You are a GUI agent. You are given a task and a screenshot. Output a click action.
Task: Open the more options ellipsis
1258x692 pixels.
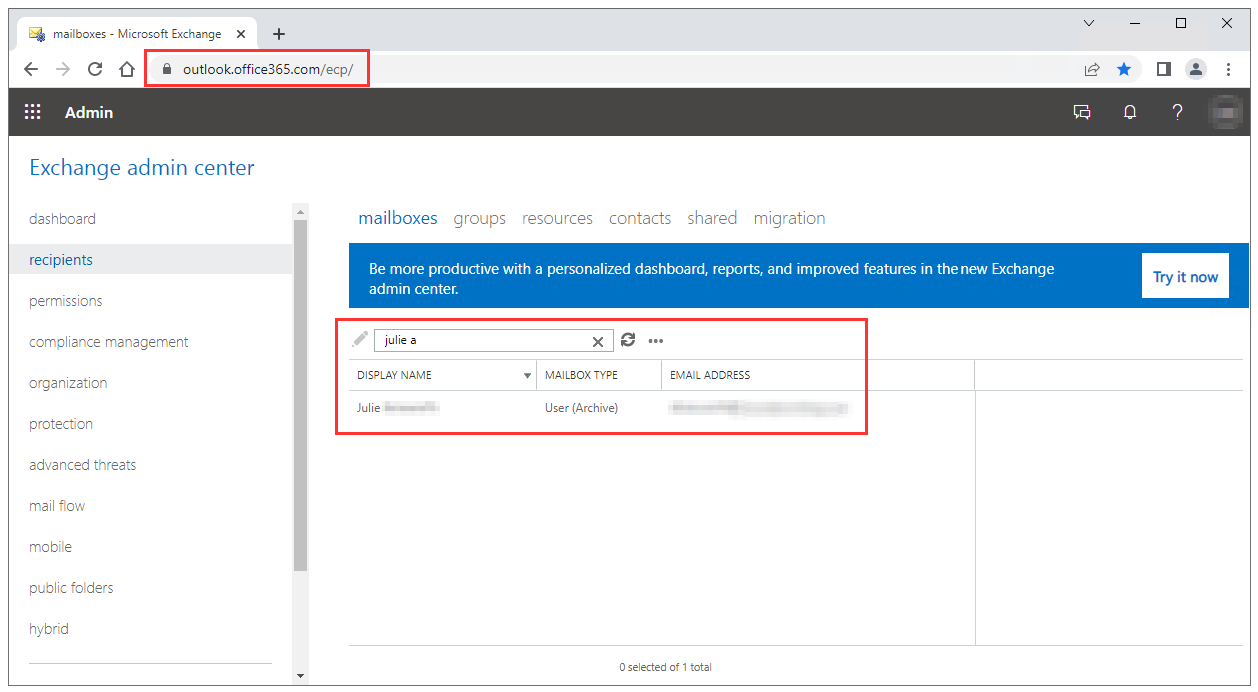point(656,341)
